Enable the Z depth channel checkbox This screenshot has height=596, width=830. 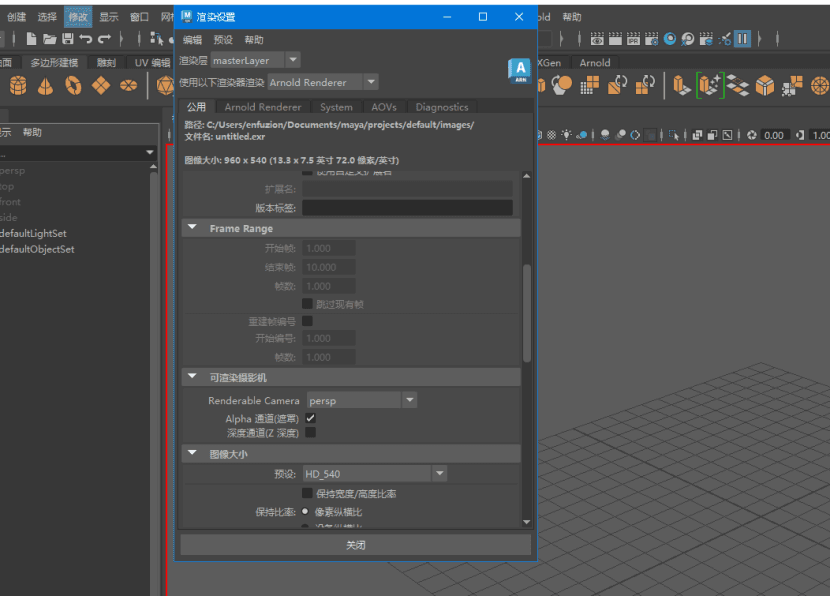click(x=310, y=432)
